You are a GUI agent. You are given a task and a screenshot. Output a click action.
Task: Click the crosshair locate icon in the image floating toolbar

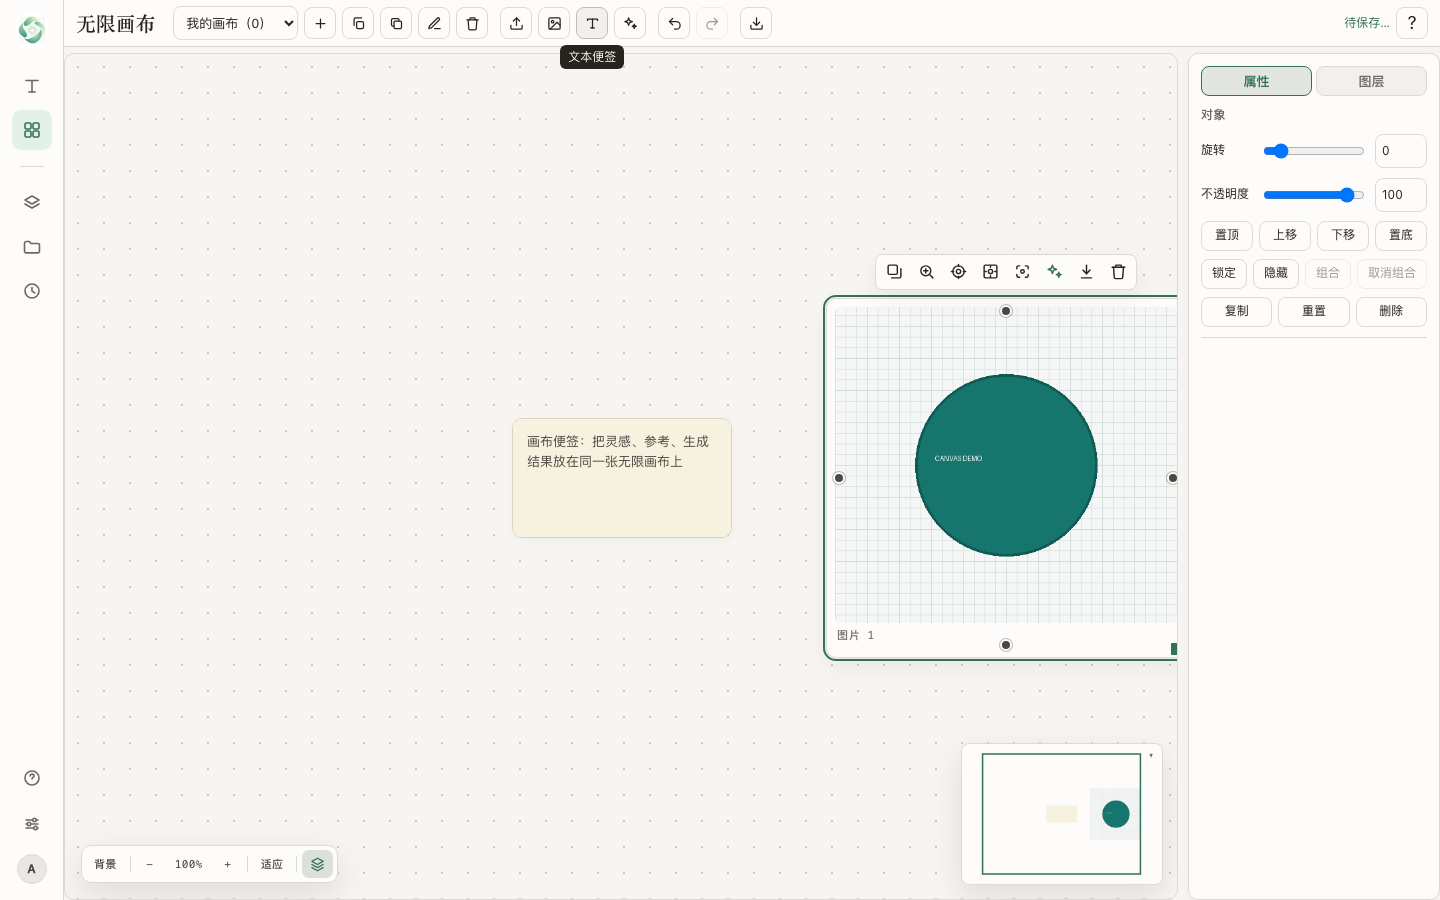point(959,272)
